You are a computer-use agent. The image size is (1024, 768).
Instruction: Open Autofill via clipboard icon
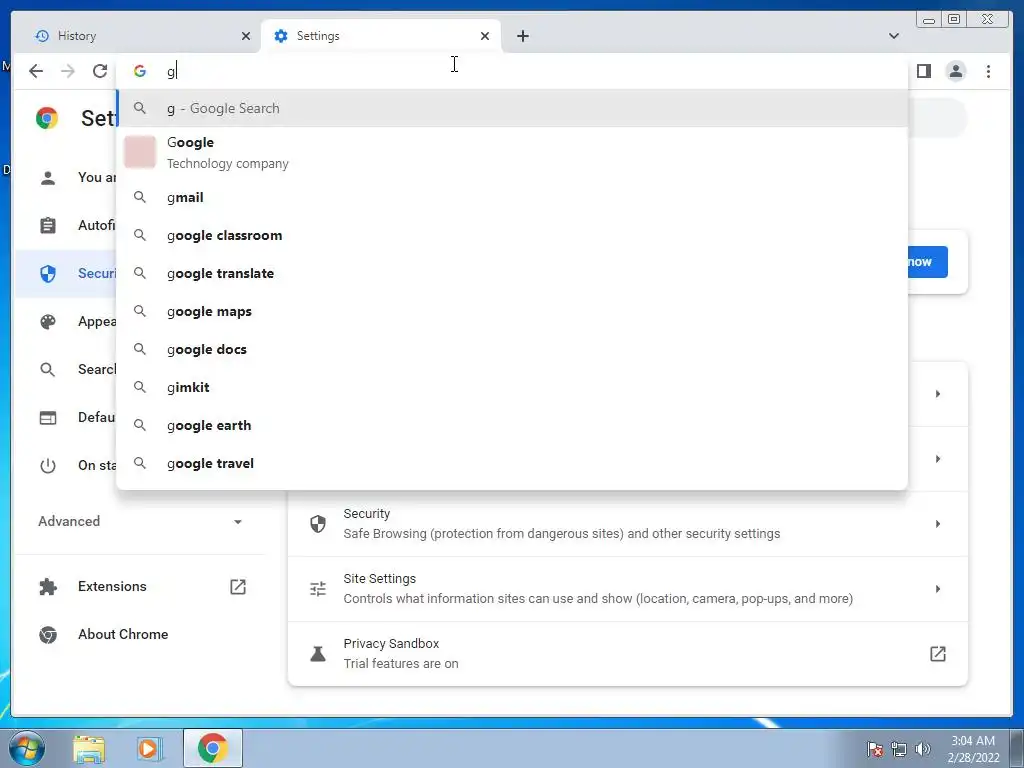tap(48, 225)
